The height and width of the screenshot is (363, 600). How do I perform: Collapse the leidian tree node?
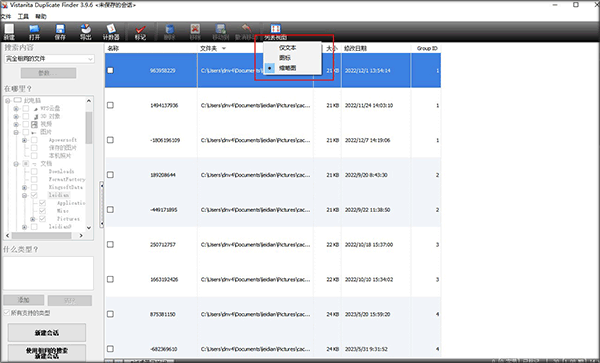click(x=24, y=195)
